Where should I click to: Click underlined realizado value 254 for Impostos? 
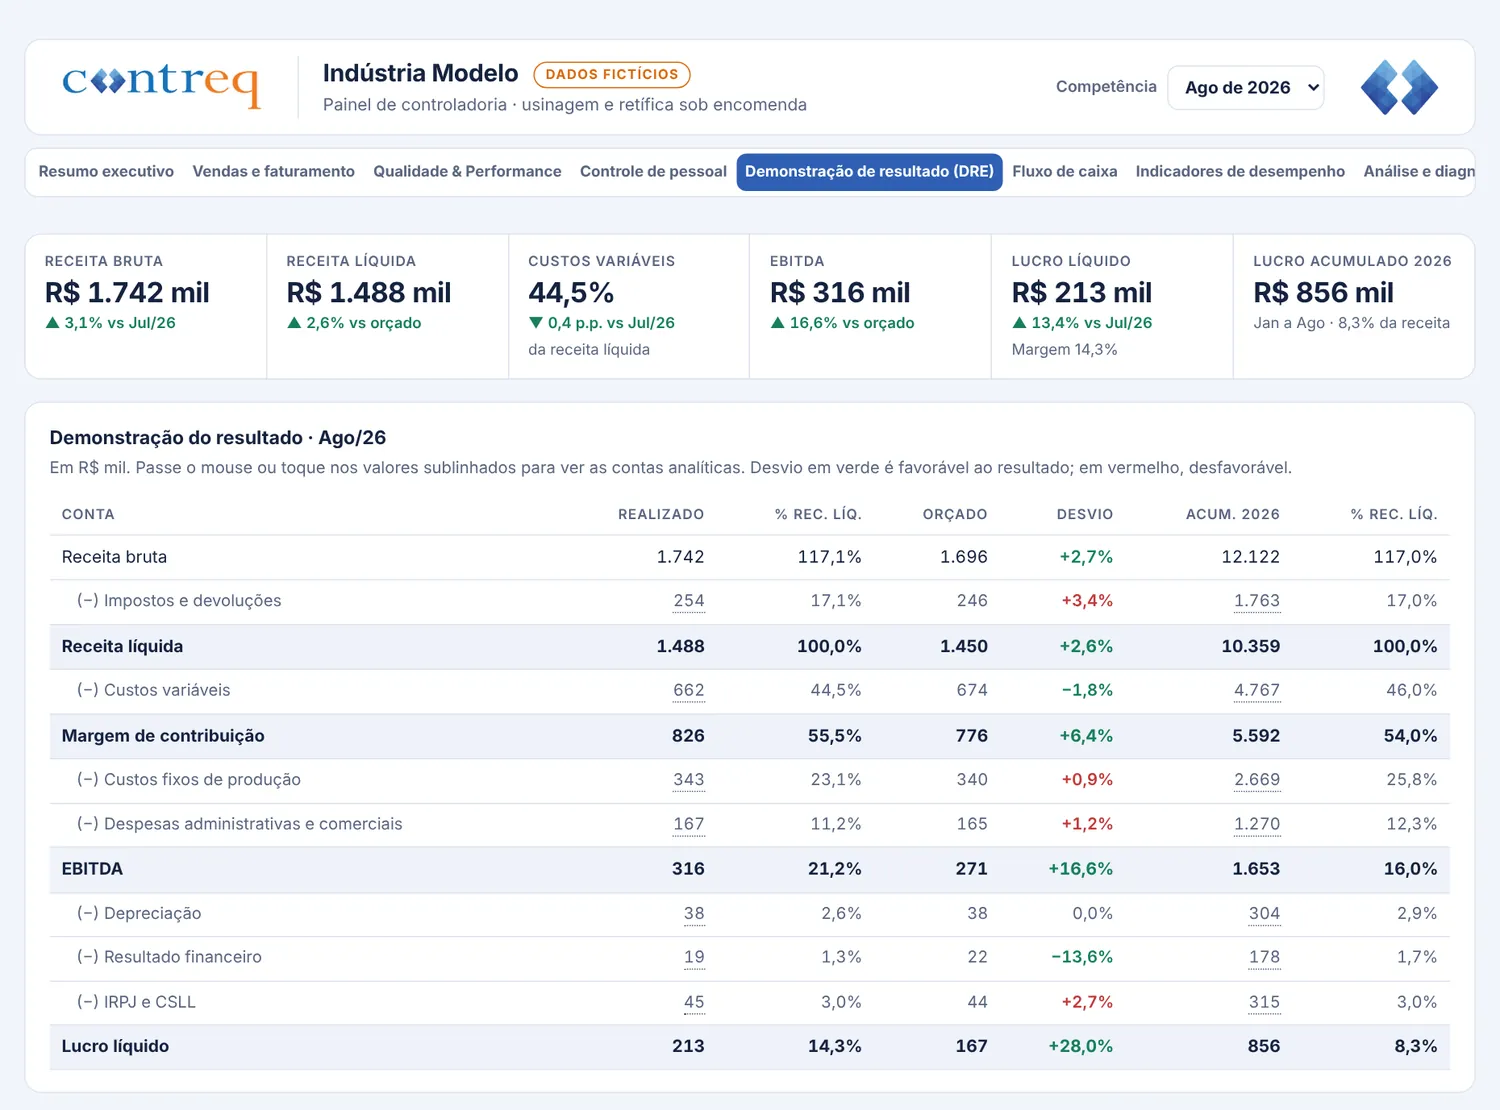click(x=688, y=601)
